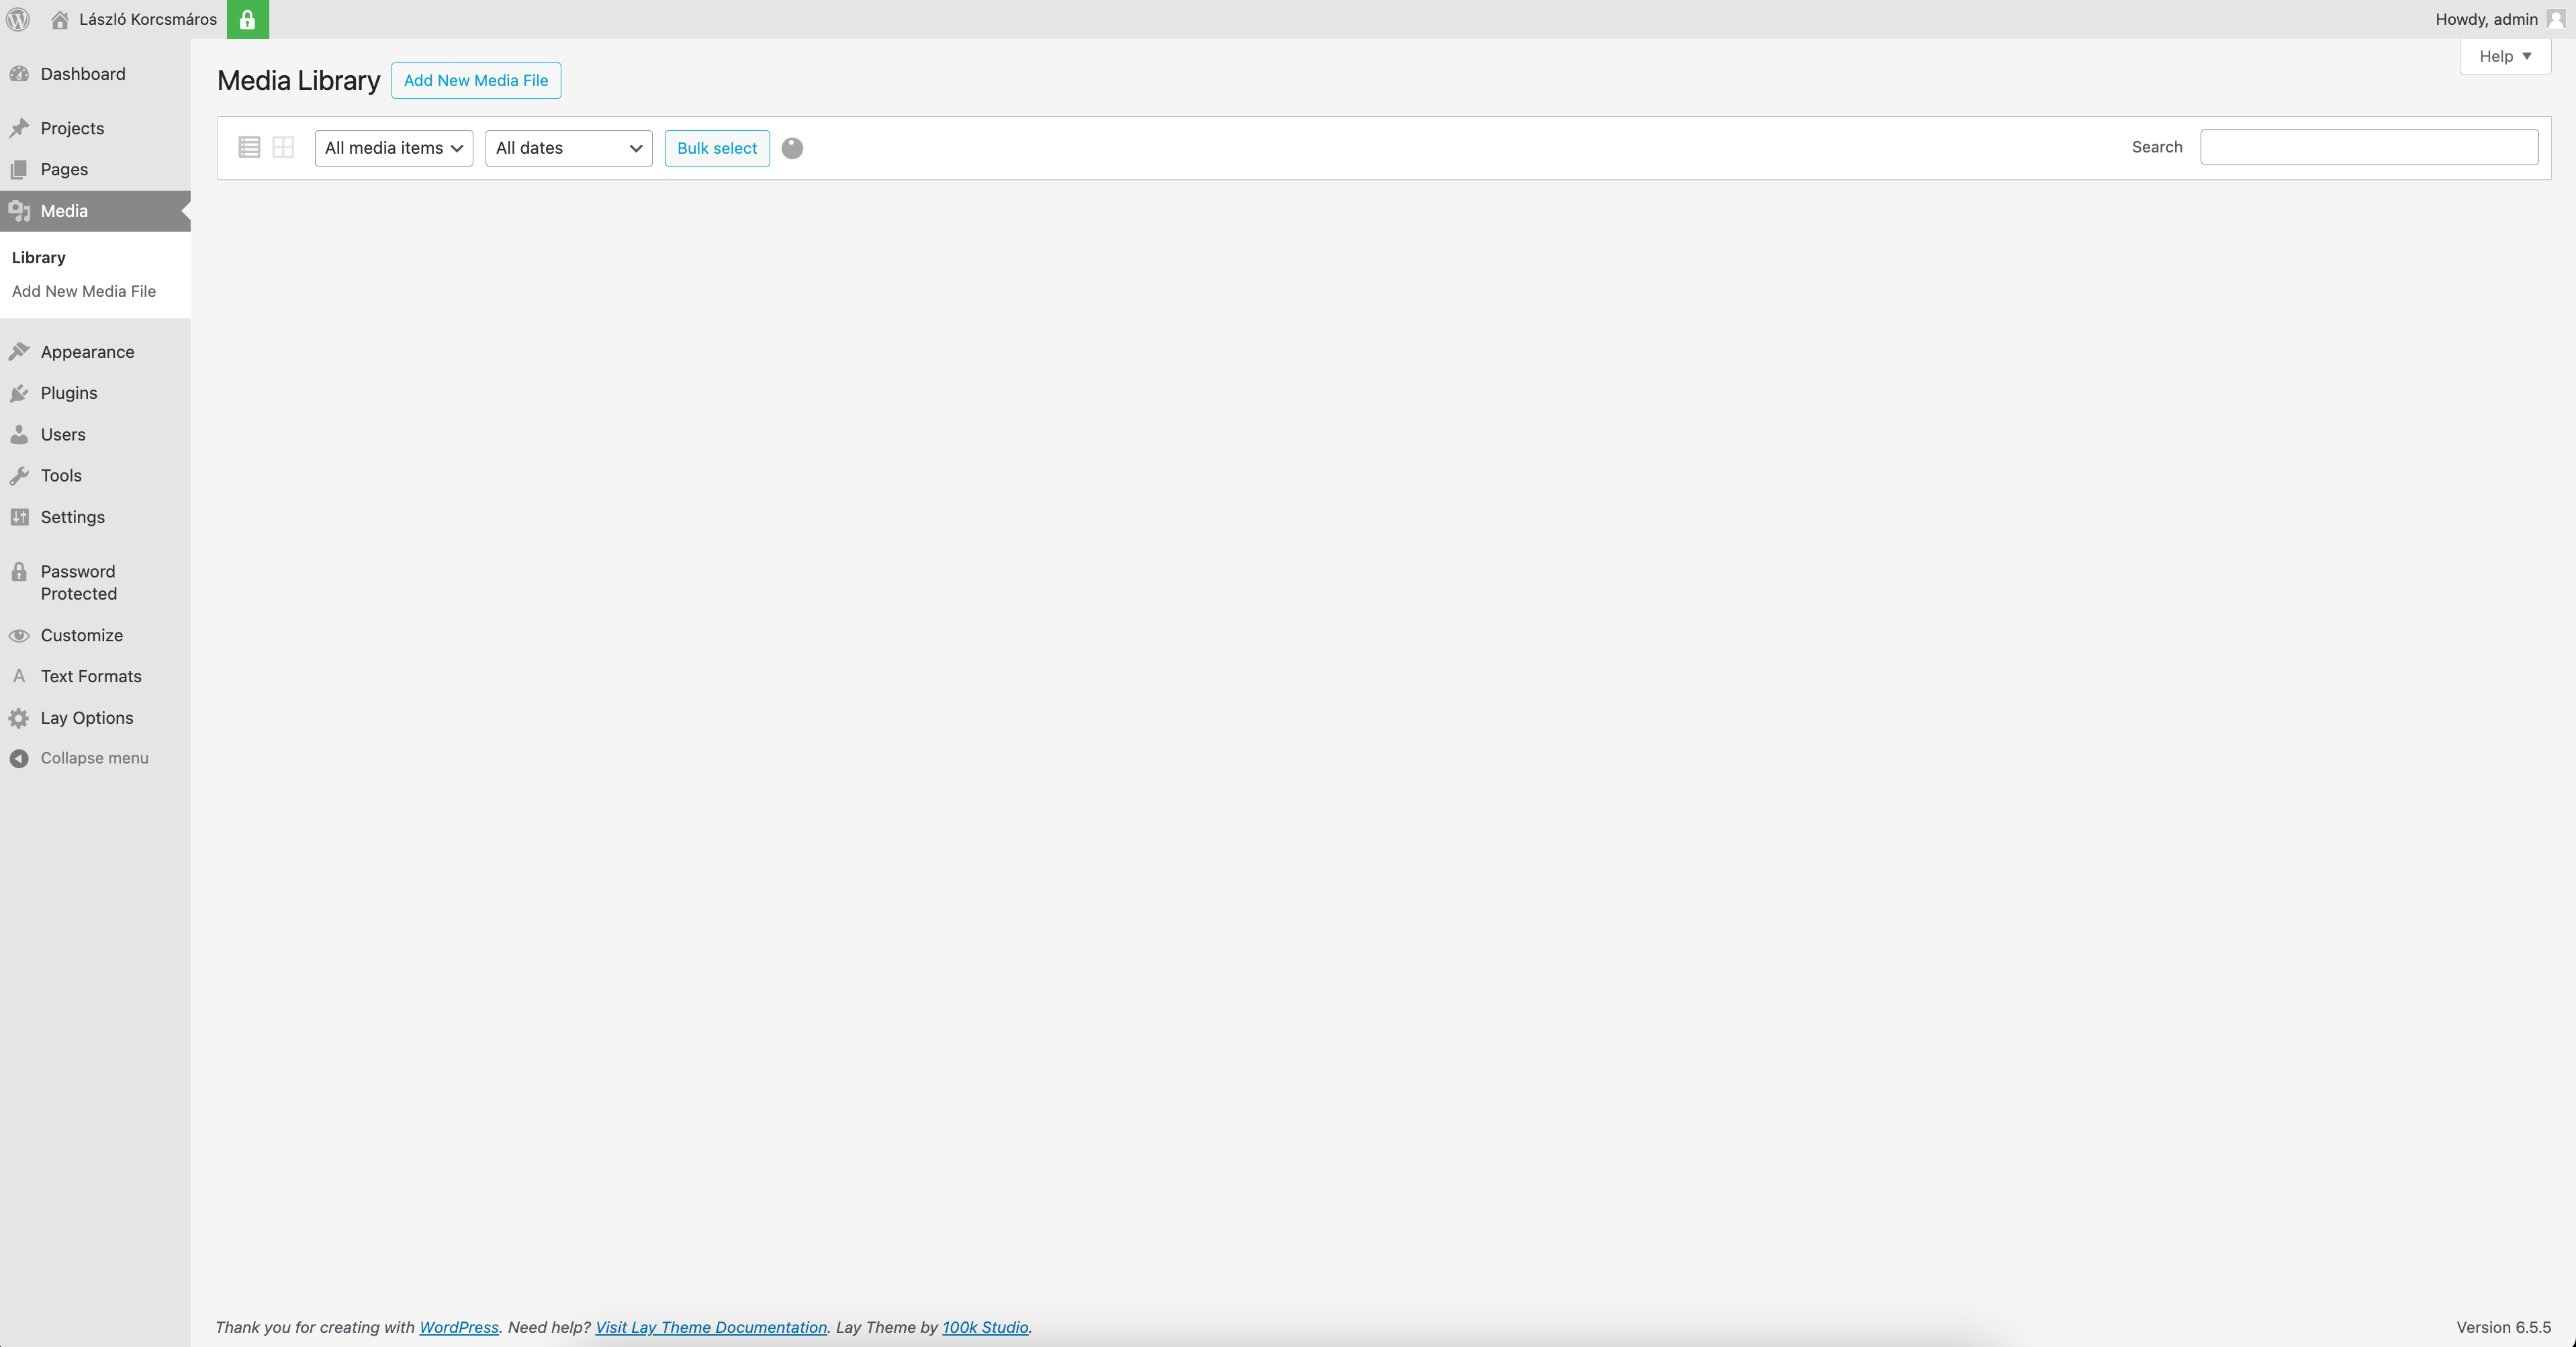Switch to list view icon
This screenshot has height=1347, width=2576.
(x=249, y=148)
